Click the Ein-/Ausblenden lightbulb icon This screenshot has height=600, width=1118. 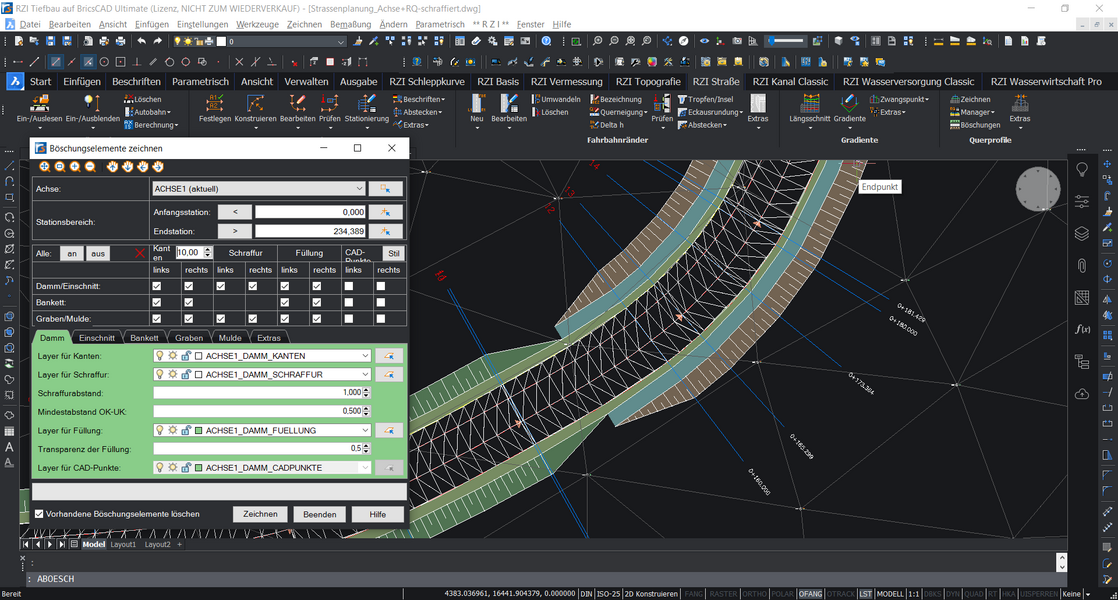coord(92,104)
